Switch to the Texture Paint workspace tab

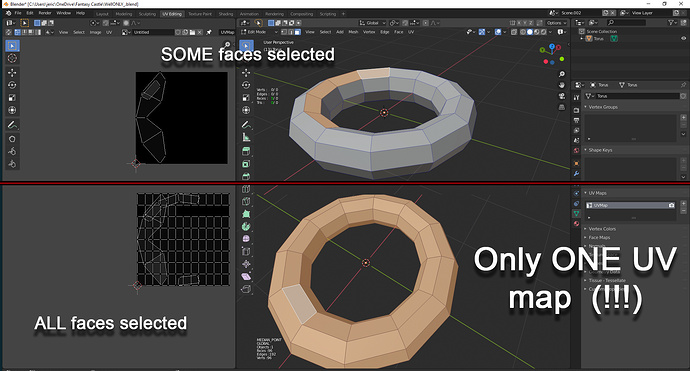[200, 14]
